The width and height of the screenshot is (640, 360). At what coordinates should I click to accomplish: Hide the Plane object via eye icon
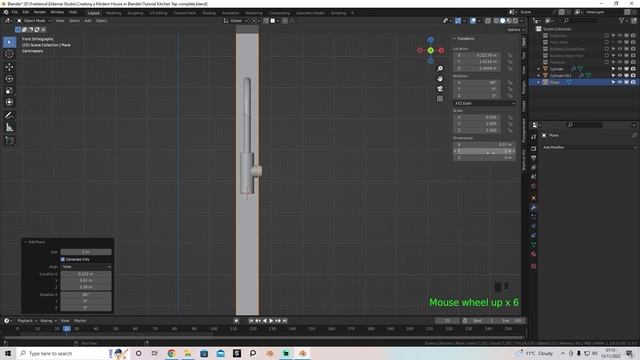coord(620,82)
